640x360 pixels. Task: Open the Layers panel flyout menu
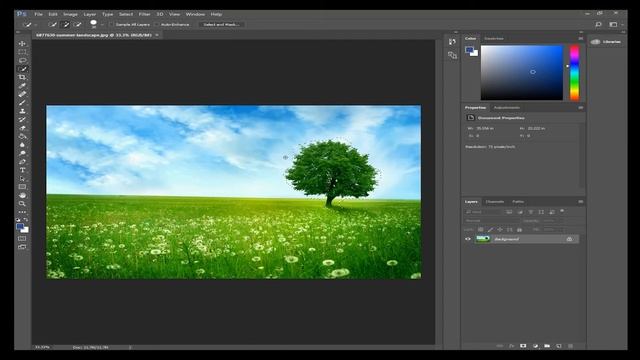tap(580, 202)
